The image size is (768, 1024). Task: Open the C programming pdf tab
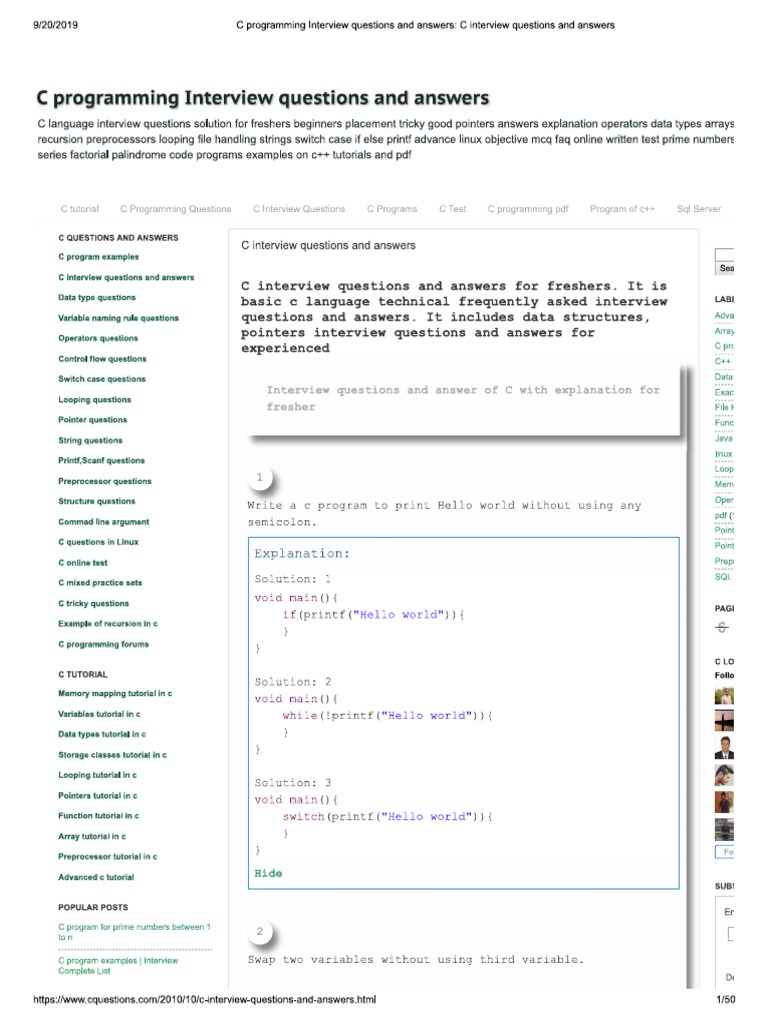[x=528, y=209]
